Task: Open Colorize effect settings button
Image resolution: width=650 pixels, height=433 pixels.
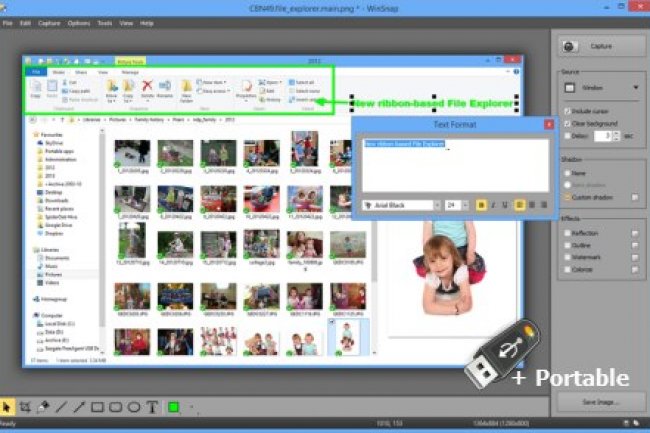Action: coord(635,270)
